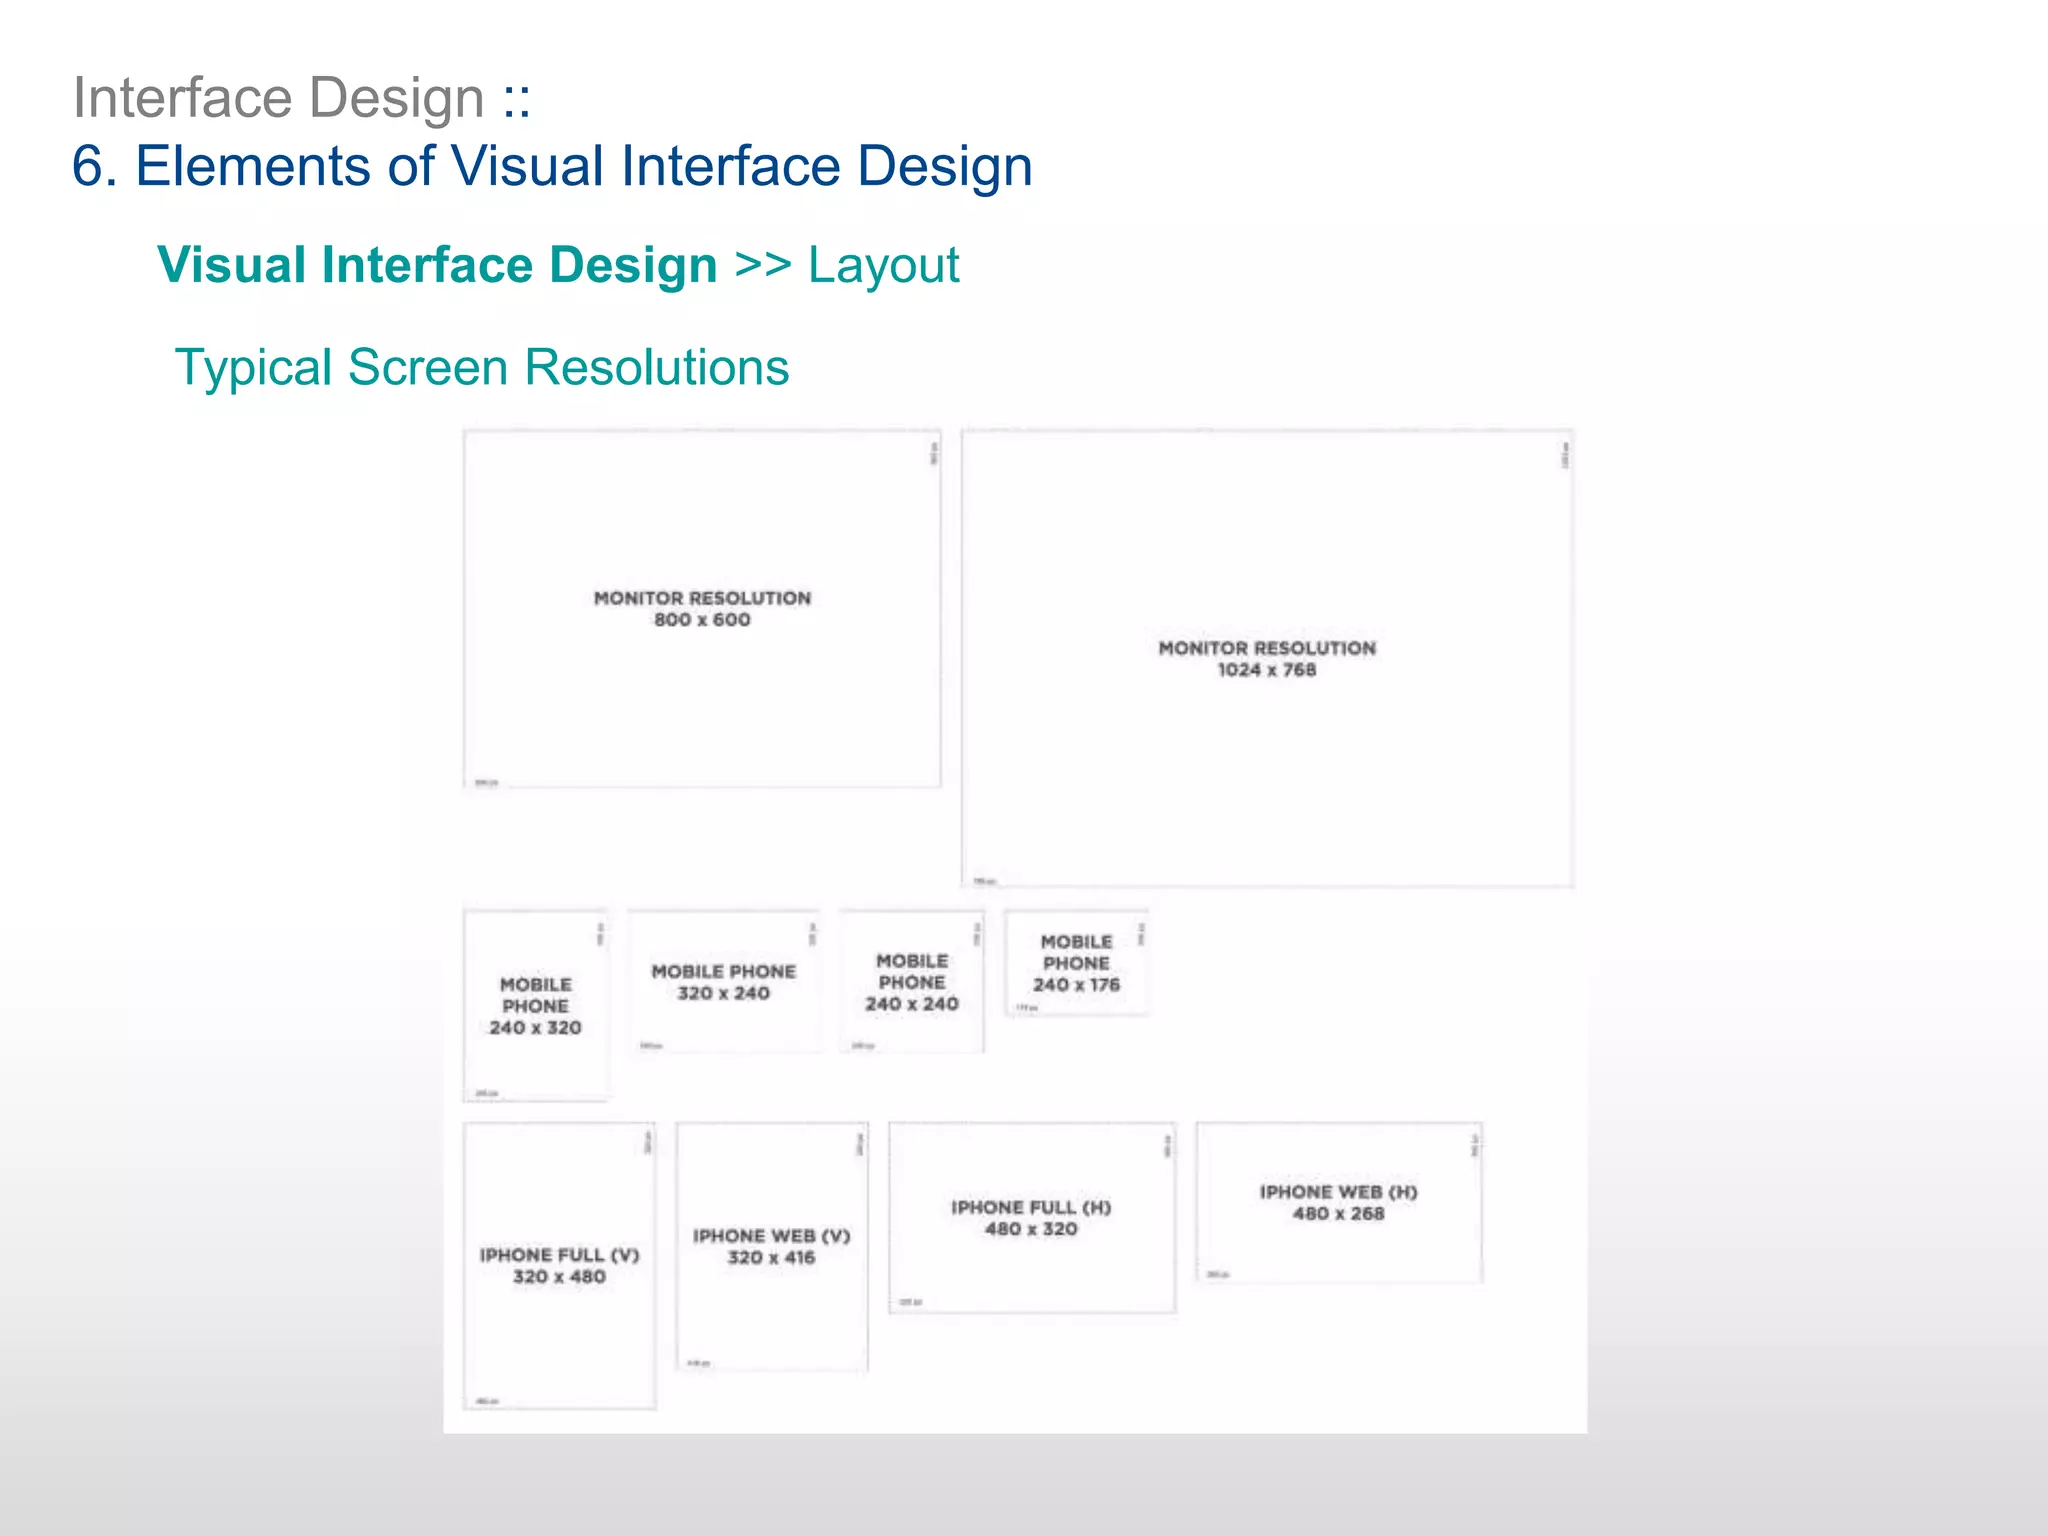Click '6. Elements of Visual Interface Design' title
2048x1536 pixels.
(552, 166)
